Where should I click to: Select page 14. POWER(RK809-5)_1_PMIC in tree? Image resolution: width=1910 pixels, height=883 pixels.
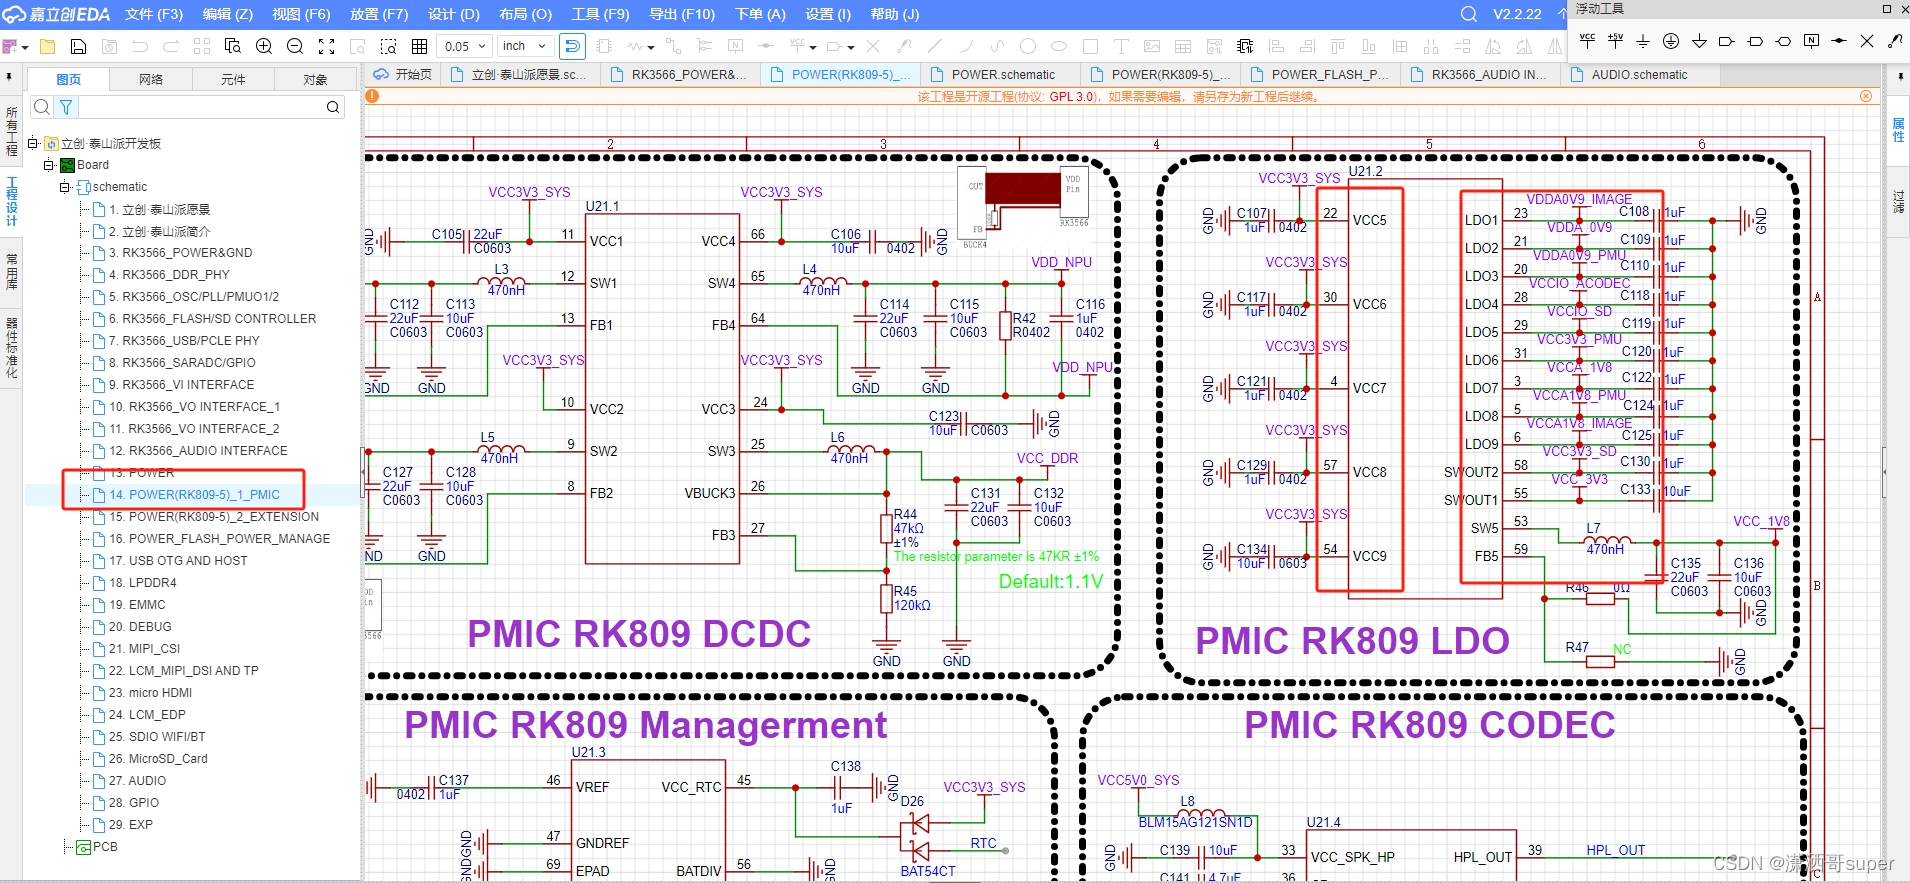194,494
